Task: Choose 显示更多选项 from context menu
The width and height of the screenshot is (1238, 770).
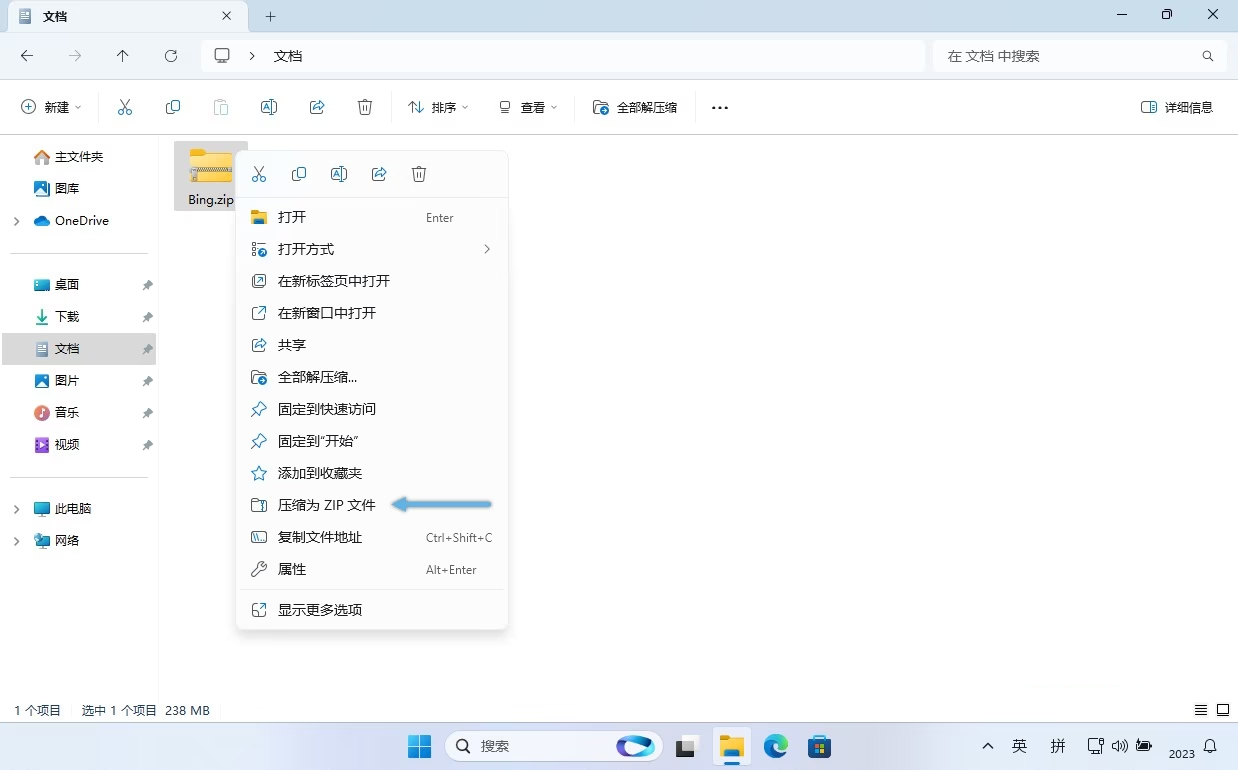Action: pyautogui.click(x=320, y=610)
